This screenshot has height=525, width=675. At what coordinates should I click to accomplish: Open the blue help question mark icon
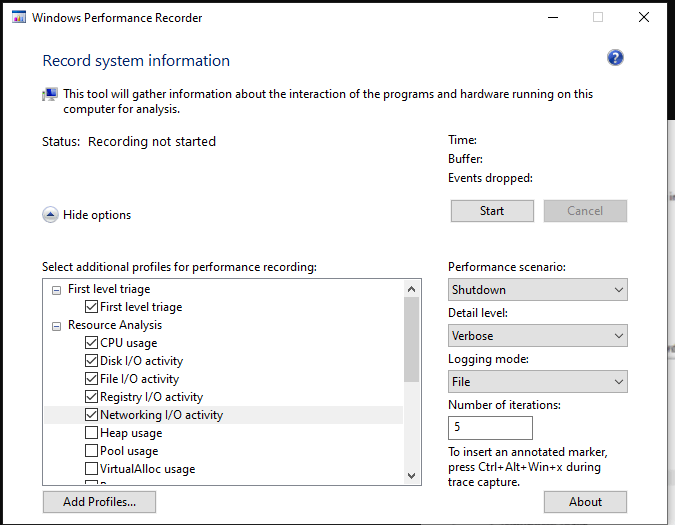point(615,58)
